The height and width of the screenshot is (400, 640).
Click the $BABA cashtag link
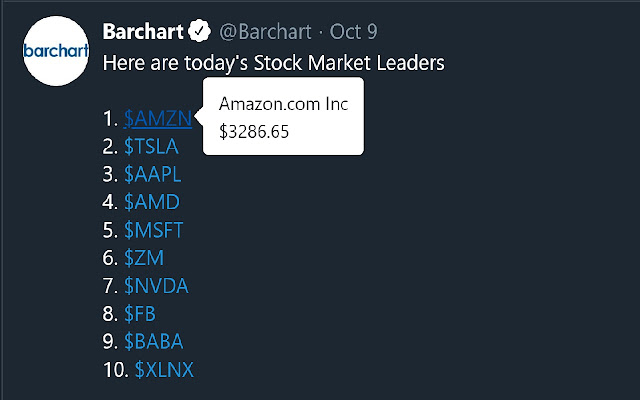[154, 342]
